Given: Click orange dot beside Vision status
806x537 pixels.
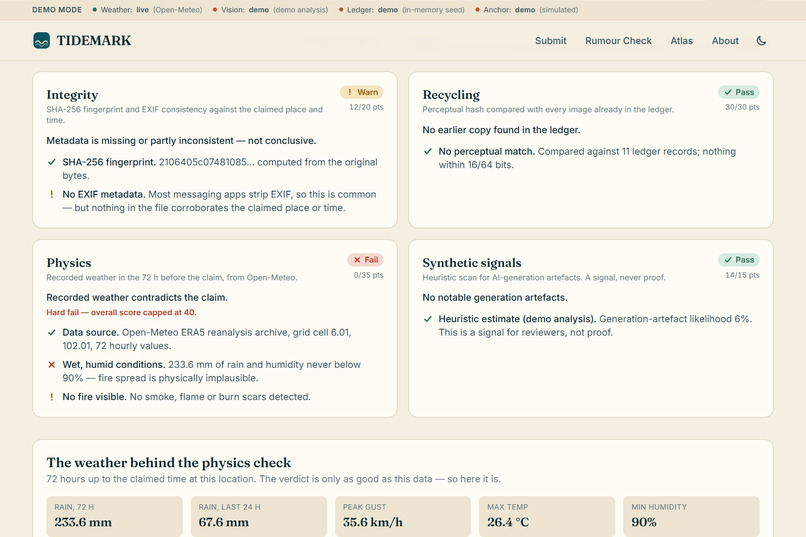Looking at the screenshot, I should coord(215,10).
